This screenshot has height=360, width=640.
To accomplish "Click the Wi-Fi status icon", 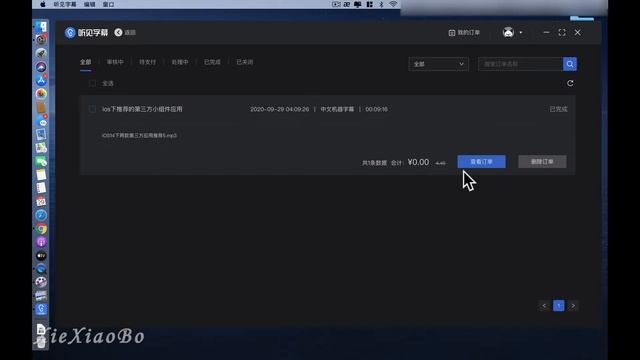I will coord(393,4).
